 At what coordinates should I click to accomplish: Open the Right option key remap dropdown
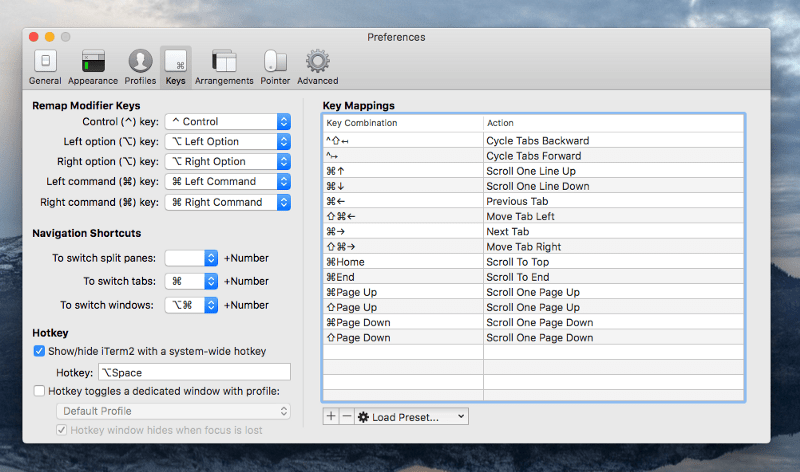(x=228, y=161)
